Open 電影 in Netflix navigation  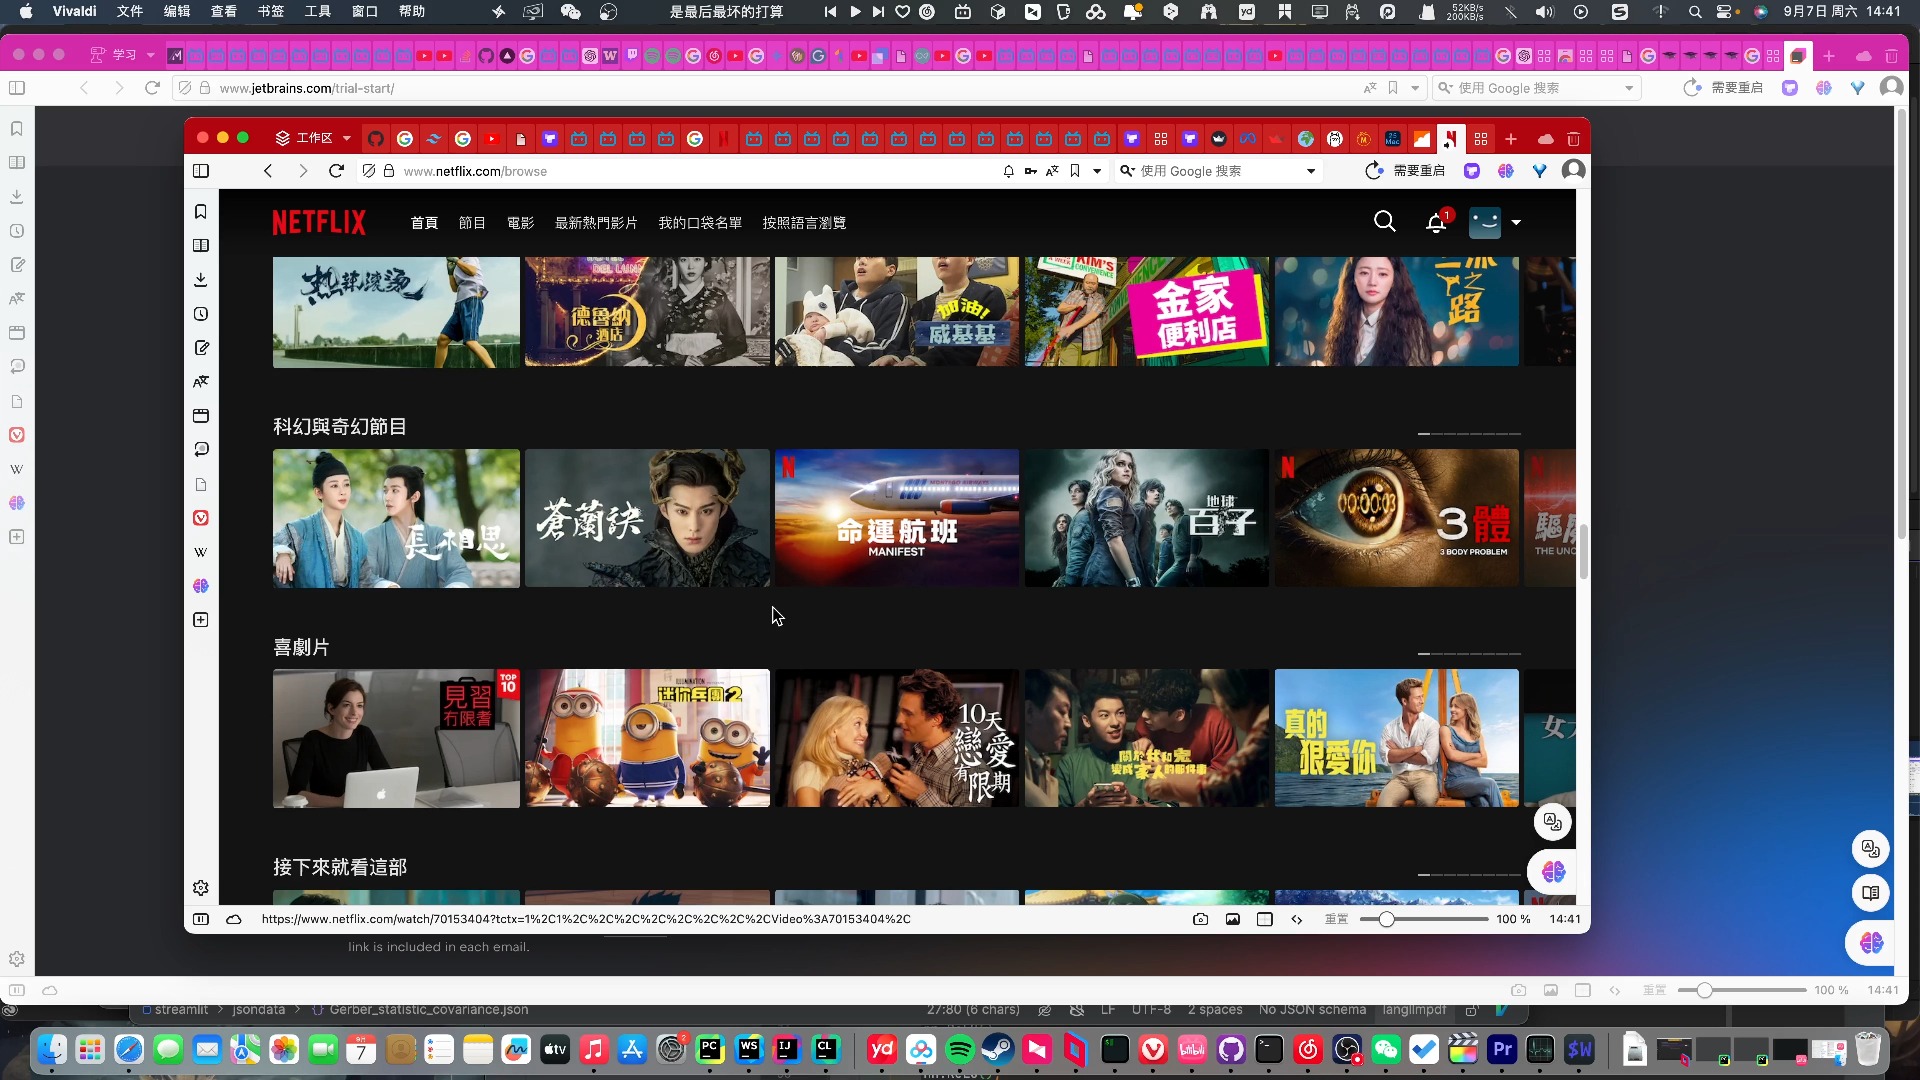[x=520, y=223]
